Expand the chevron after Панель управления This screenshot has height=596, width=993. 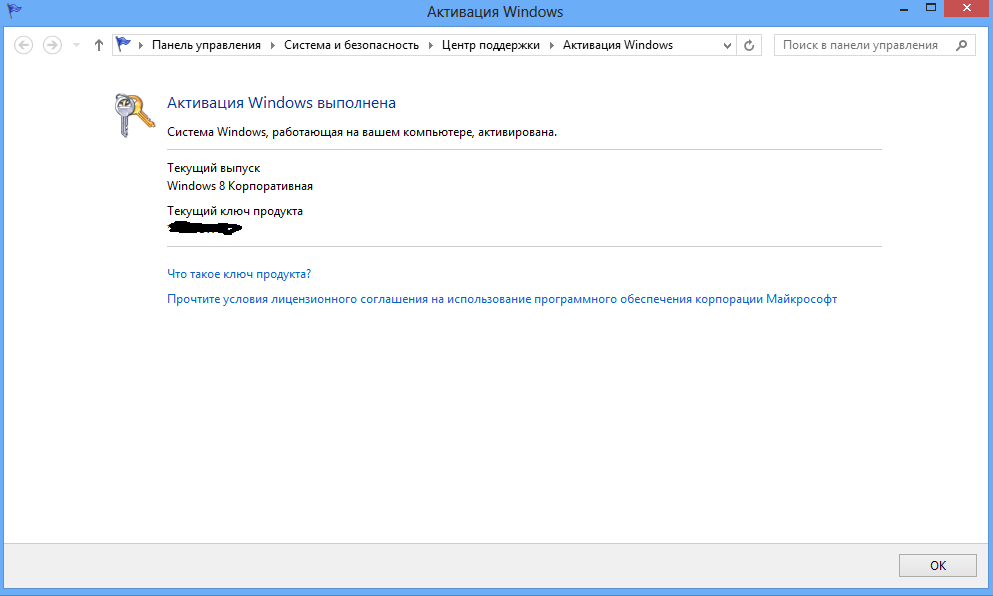[x=272, y=45]
